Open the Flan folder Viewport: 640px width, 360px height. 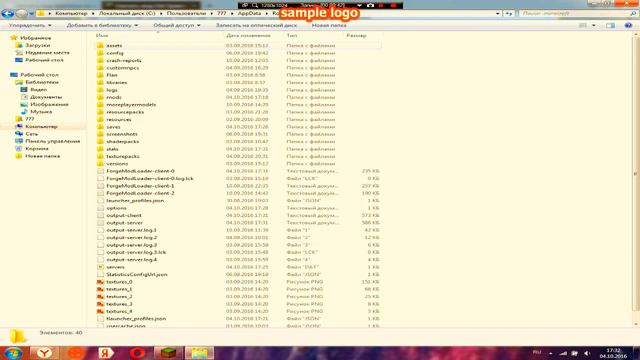tap(112, 75)
